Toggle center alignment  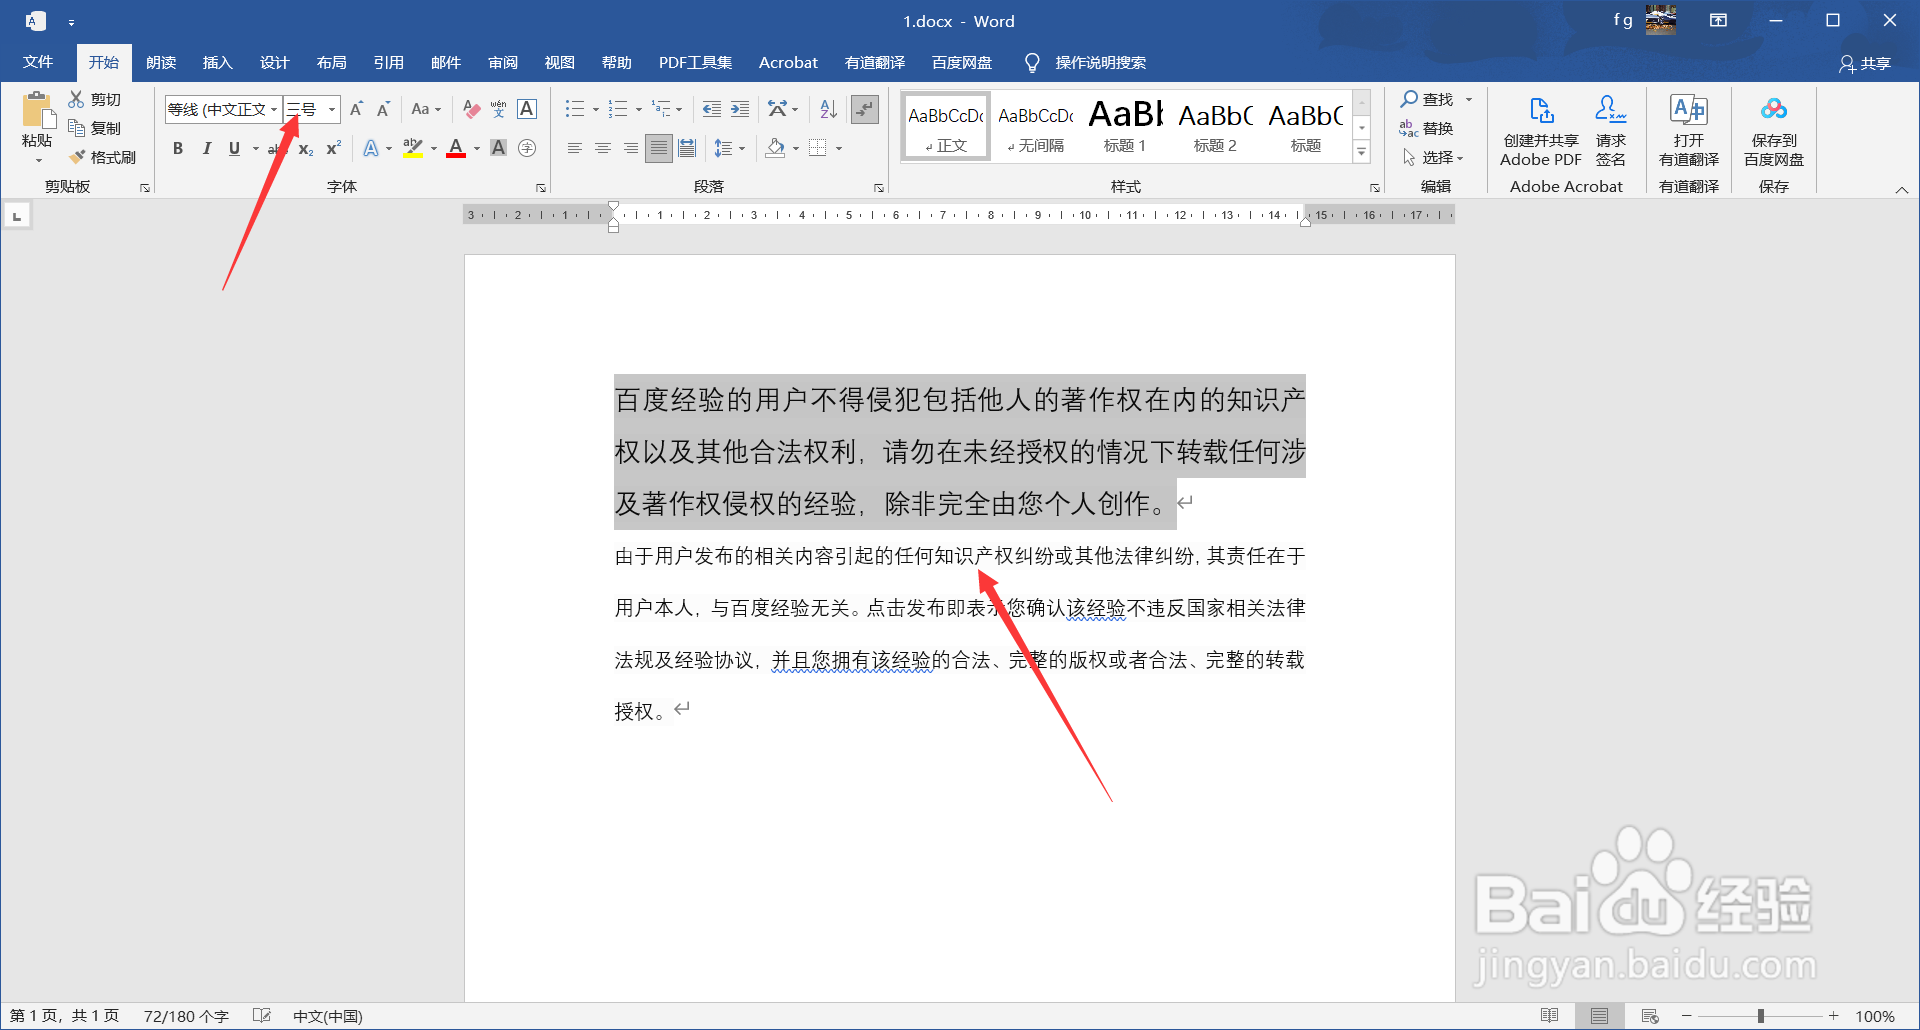602,148
